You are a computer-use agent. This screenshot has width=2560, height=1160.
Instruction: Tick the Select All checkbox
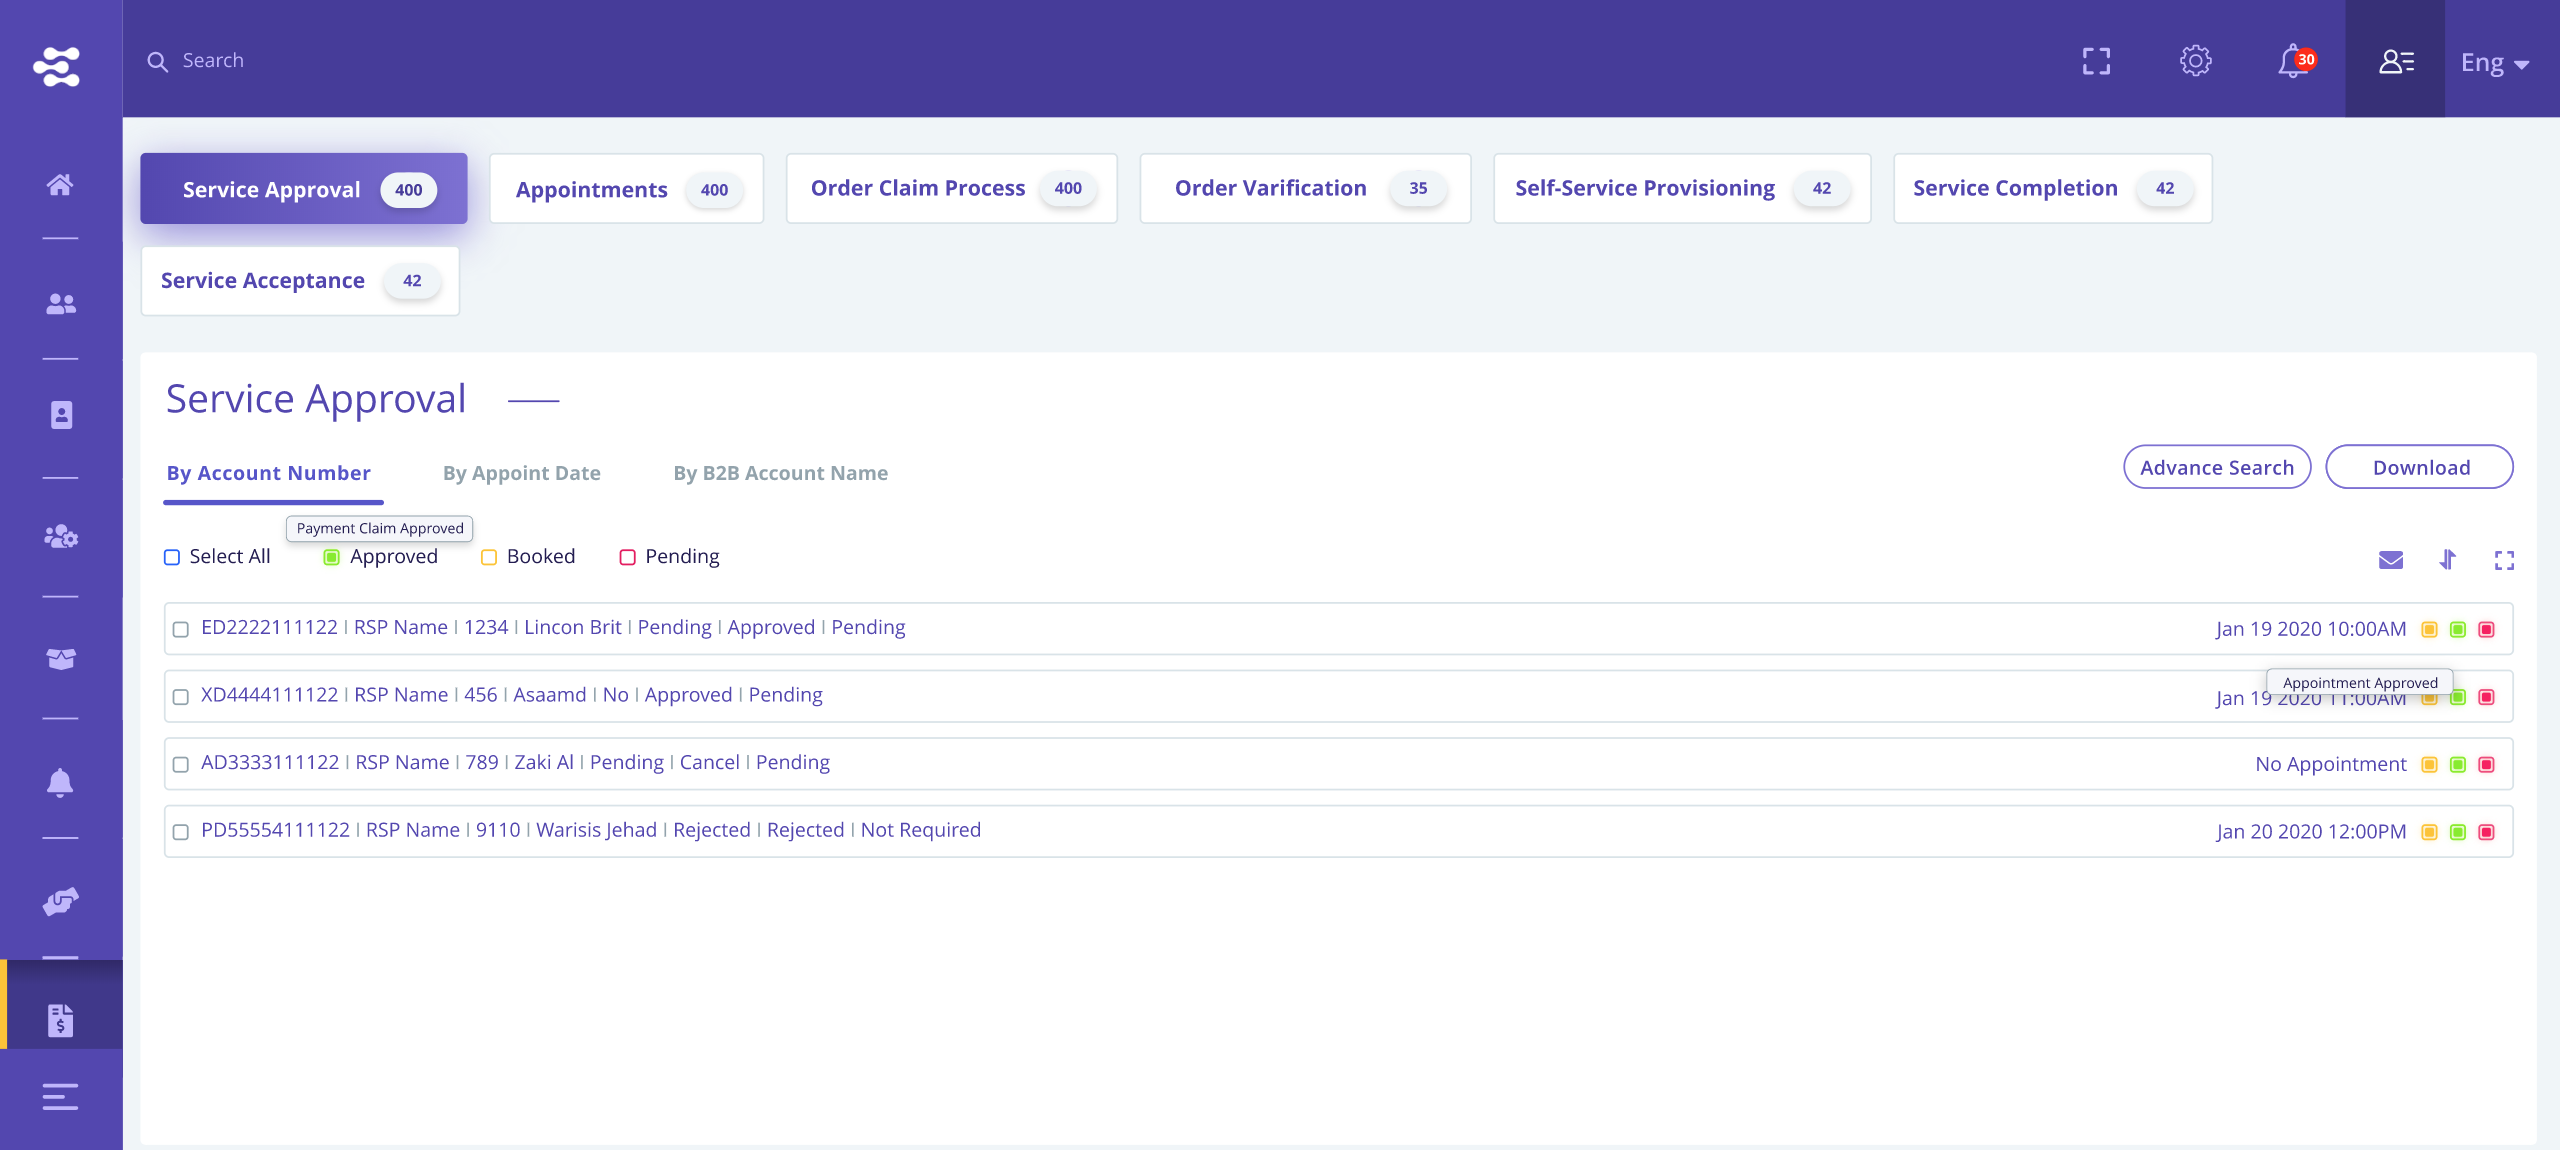pyautogui.click(x=172, y=558)
